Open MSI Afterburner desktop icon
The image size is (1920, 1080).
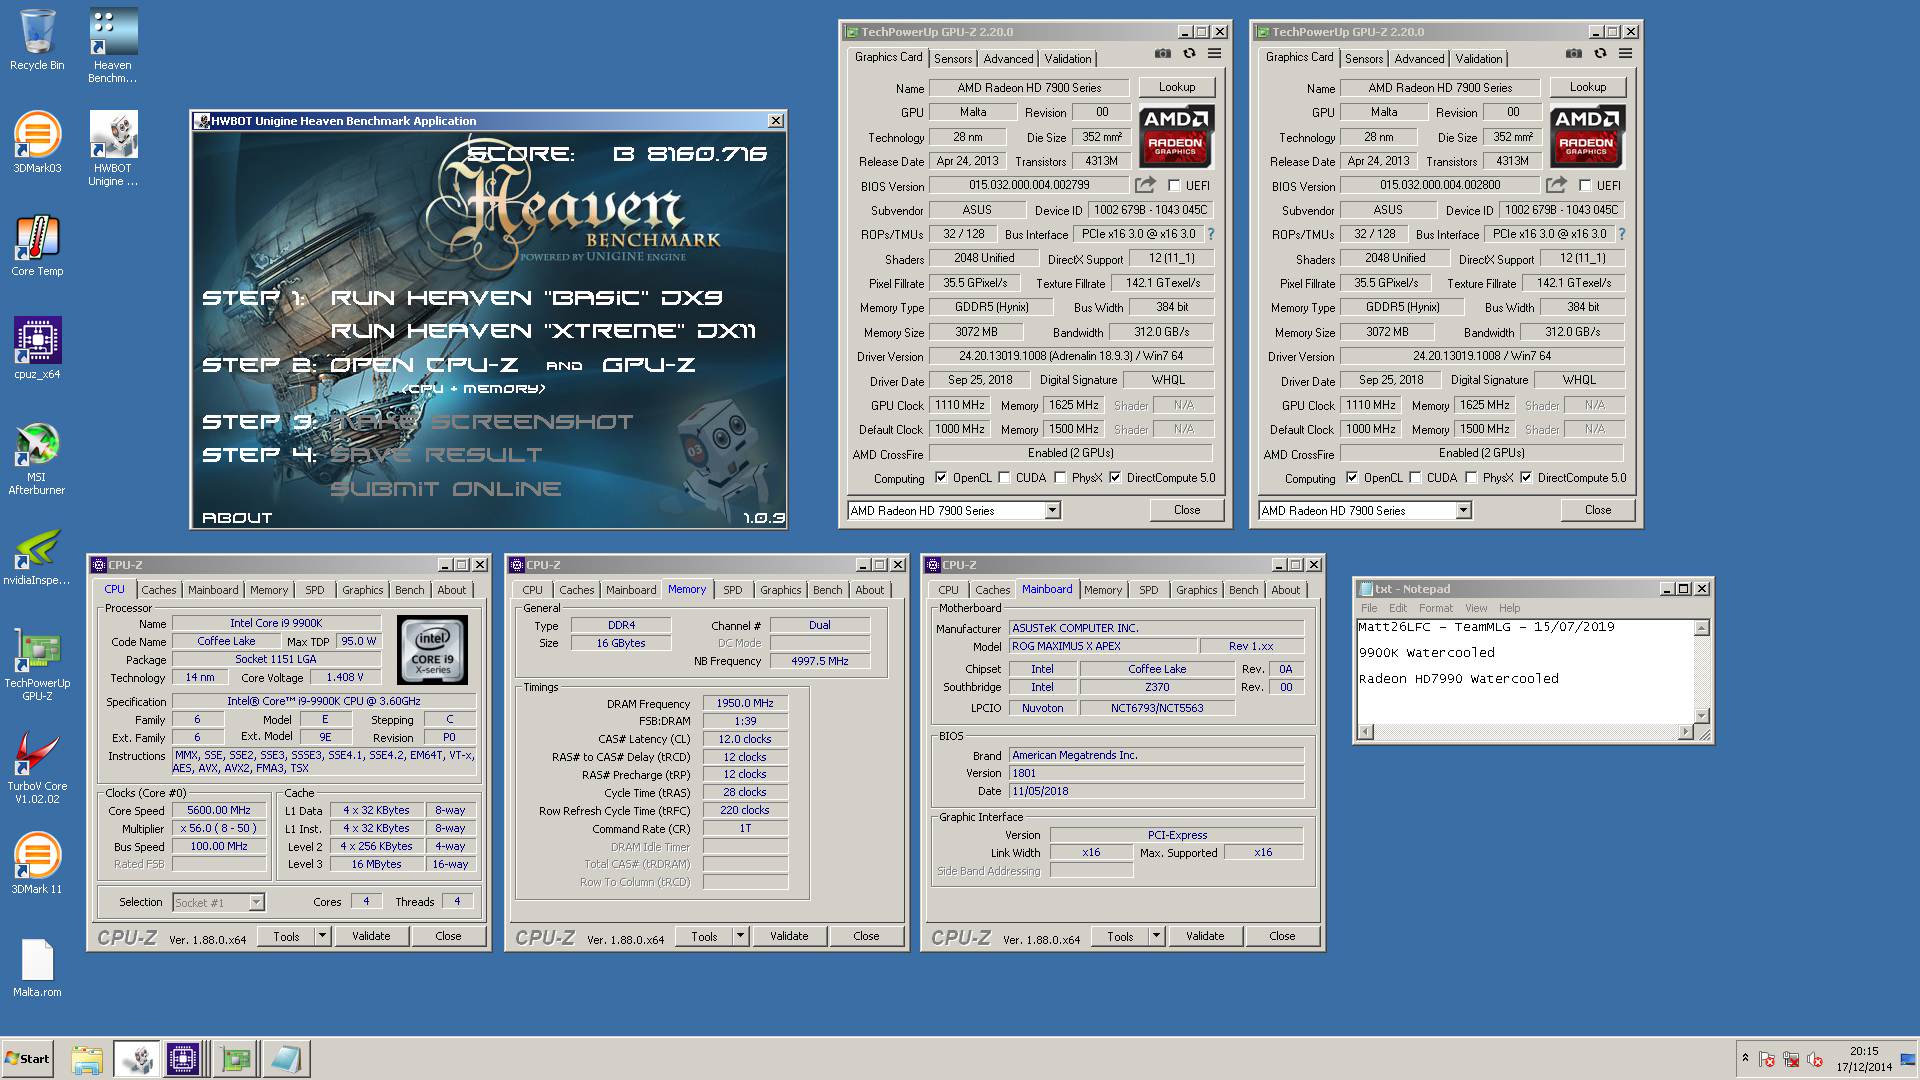[37, 458]
